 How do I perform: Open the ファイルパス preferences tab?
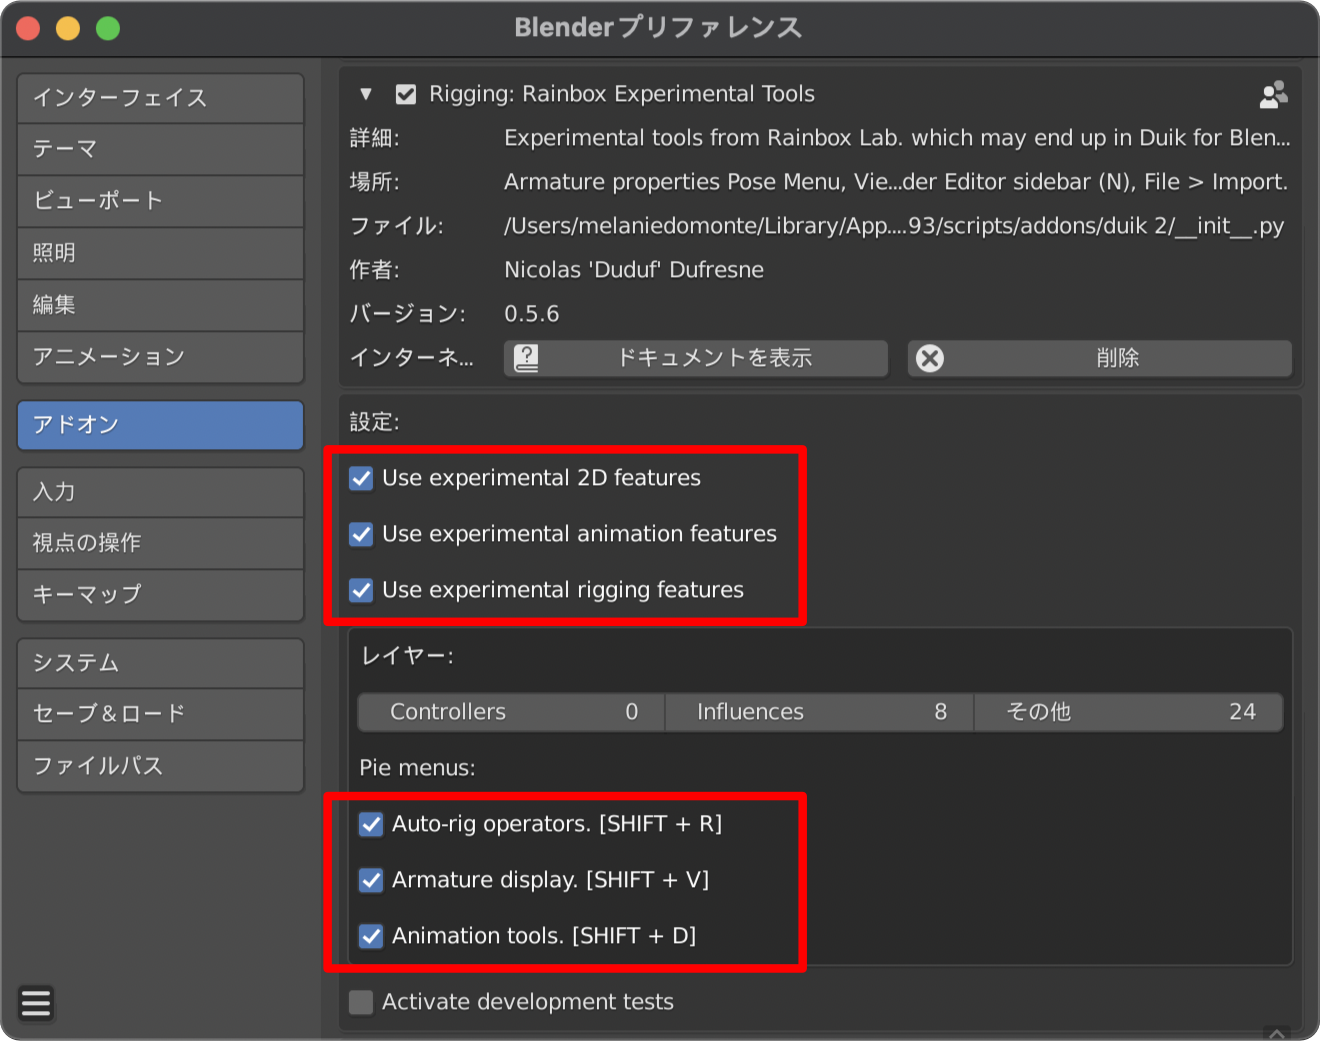click(x=160, y=766)
